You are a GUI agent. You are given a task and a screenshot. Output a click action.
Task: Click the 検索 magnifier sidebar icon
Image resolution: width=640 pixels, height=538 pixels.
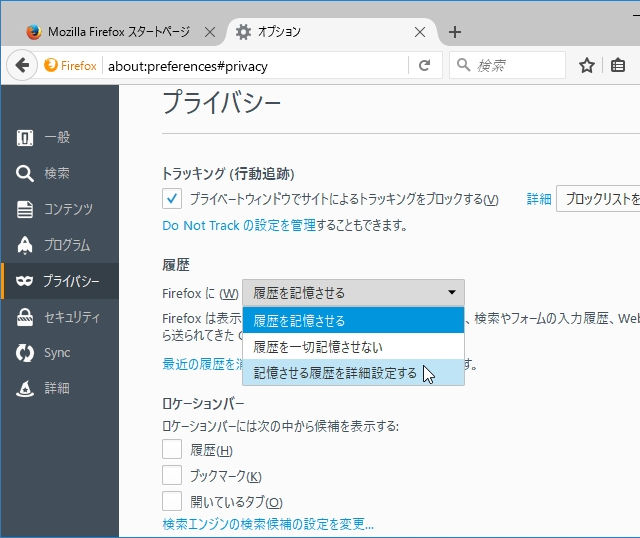pyautogui.click(x=25, y=173)
